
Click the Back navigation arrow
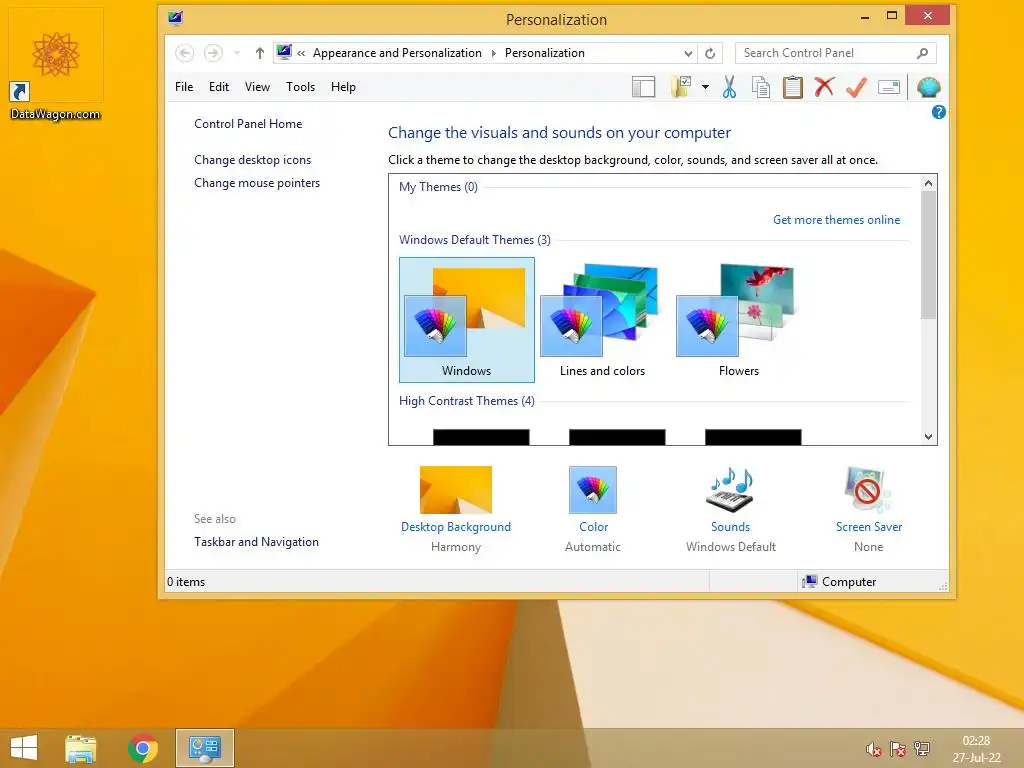185,53
